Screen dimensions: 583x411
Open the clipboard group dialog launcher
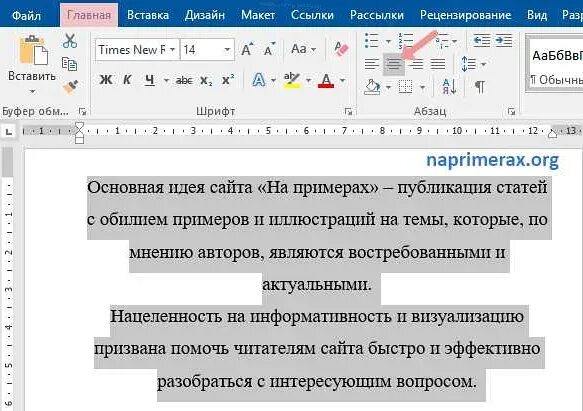point(83,111)
